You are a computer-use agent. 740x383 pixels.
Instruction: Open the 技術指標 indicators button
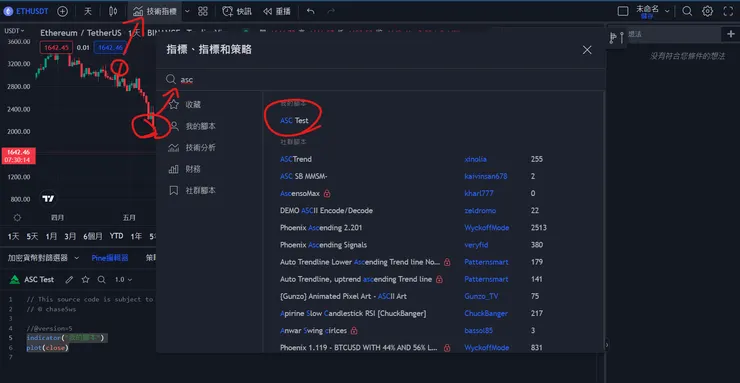click(x=155, y=11)
